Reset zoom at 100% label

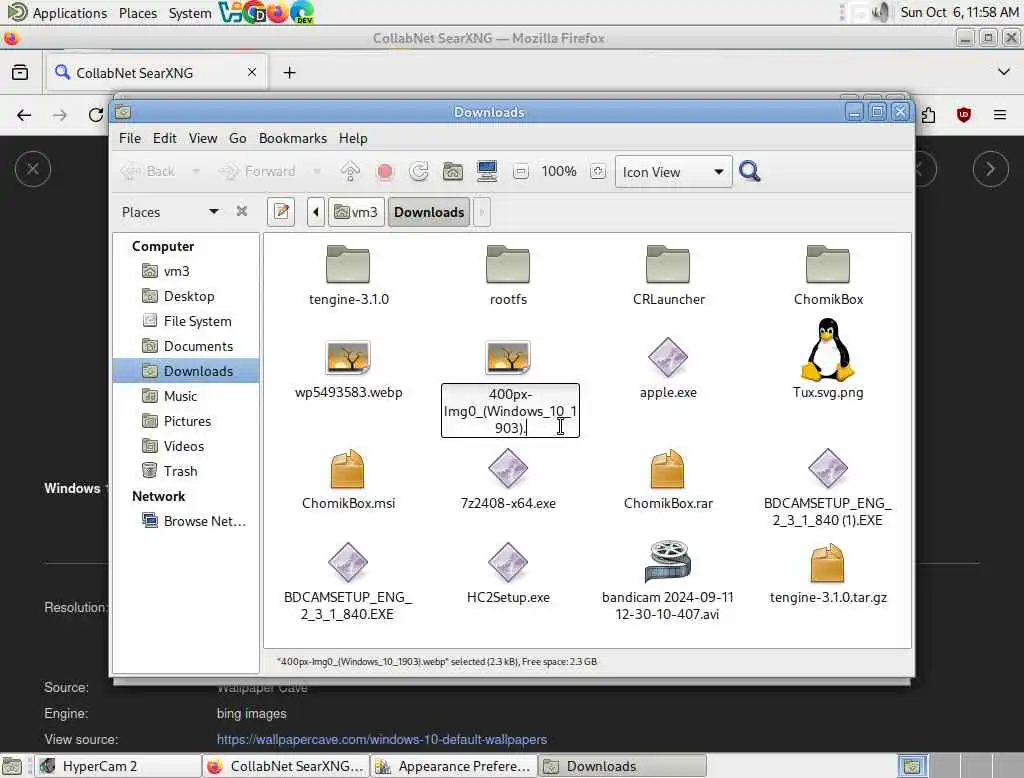coord(559,171)
